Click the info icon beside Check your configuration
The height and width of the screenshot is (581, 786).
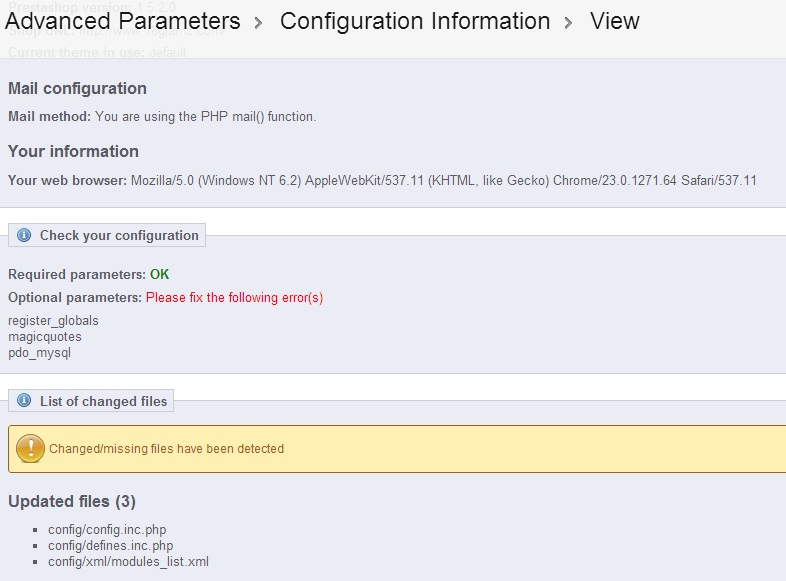click(25, 236)
